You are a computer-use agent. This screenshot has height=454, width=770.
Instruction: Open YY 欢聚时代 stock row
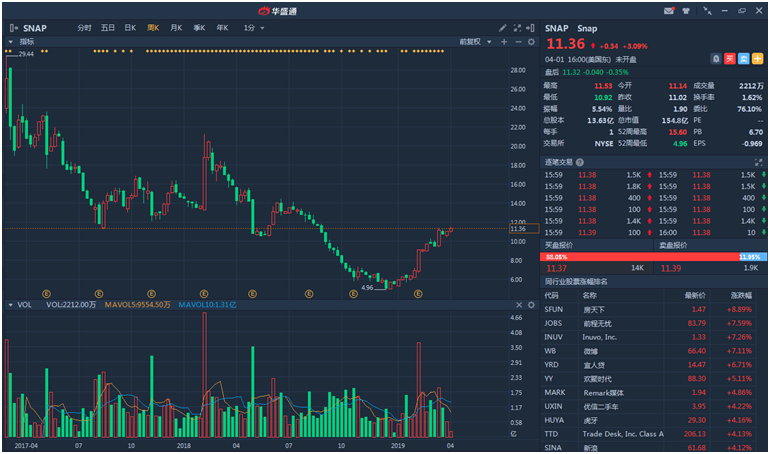pos(653,379)
